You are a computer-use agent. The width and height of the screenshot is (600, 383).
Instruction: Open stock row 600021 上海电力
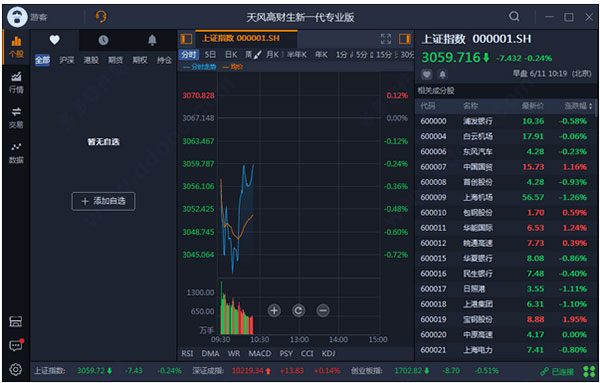(504, 350)
